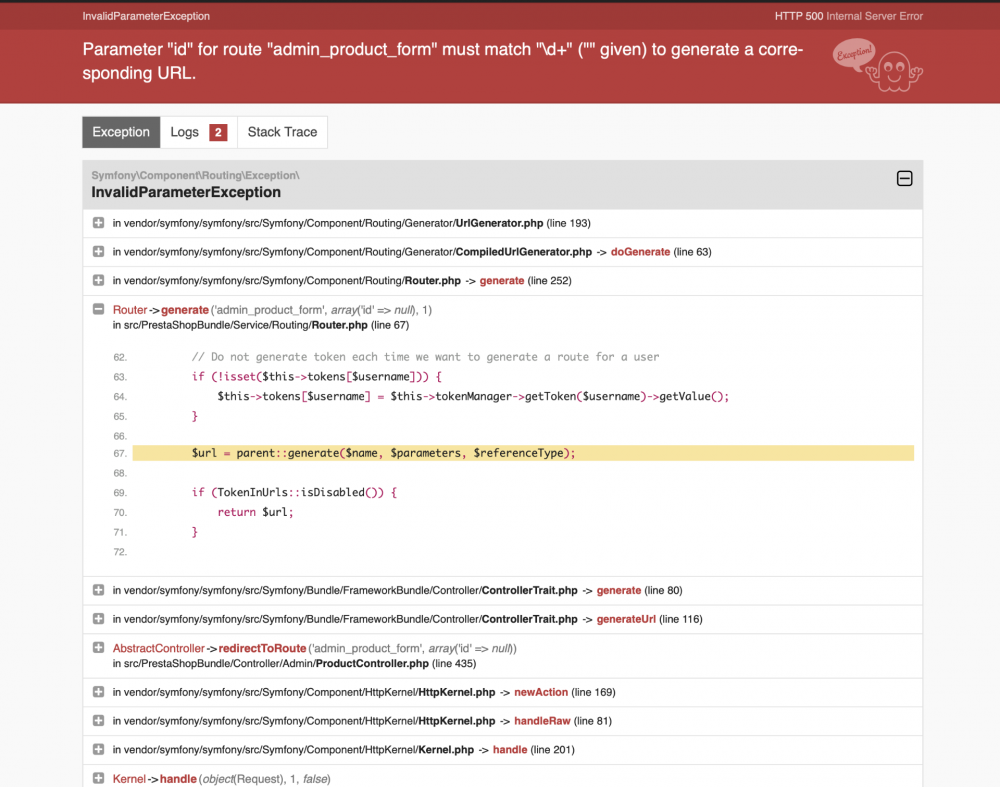This screenshot has height=787, width=1000.
Task: Expand the AbstractController redirectToRoute frame
Action: click(97, 648)
